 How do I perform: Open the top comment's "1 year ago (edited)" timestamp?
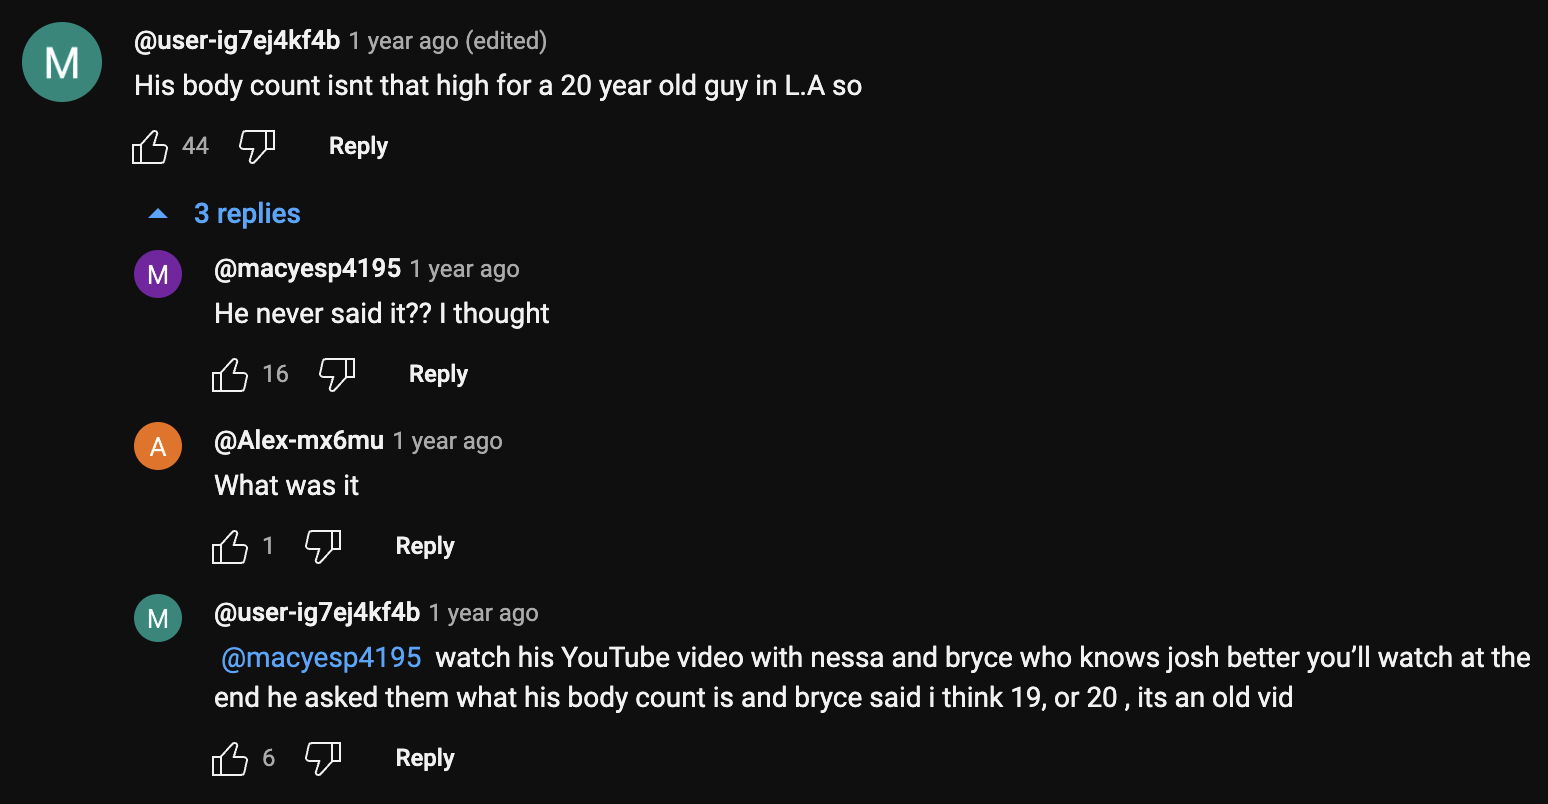(x=448, y=41)
